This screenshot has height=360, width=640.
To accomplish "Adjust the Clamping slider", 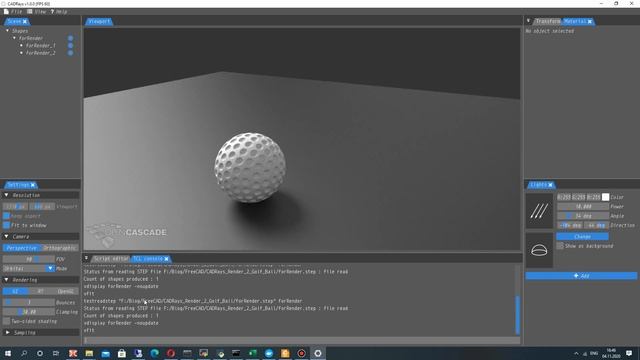I will pos(29,312).
